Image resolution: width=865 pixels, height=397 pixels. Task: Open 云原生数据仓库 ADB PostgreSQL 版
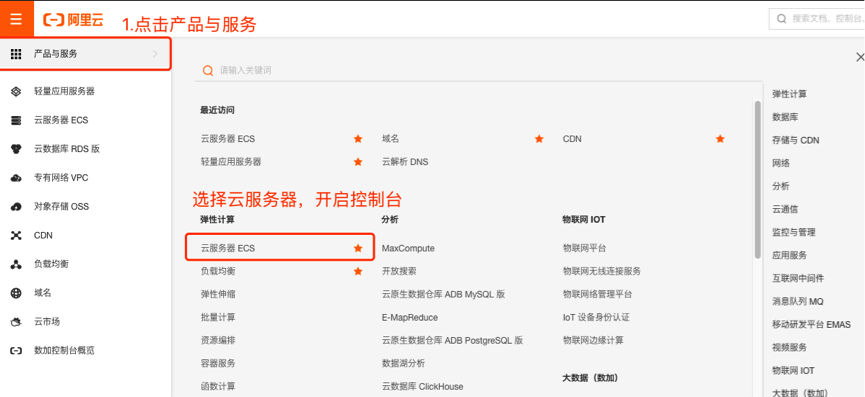point(452,341)
